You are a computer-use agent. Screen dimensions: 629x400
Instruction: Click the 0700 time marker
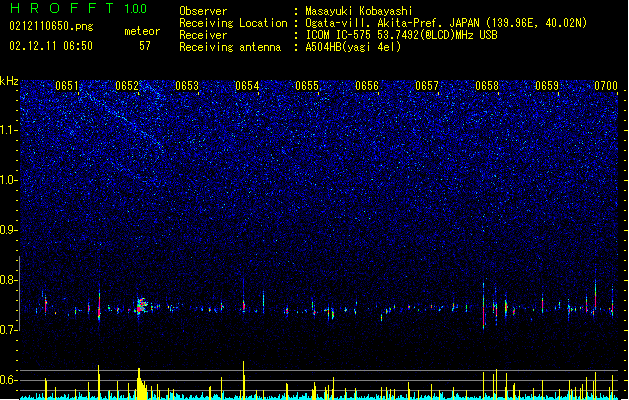tap(606, 86)
